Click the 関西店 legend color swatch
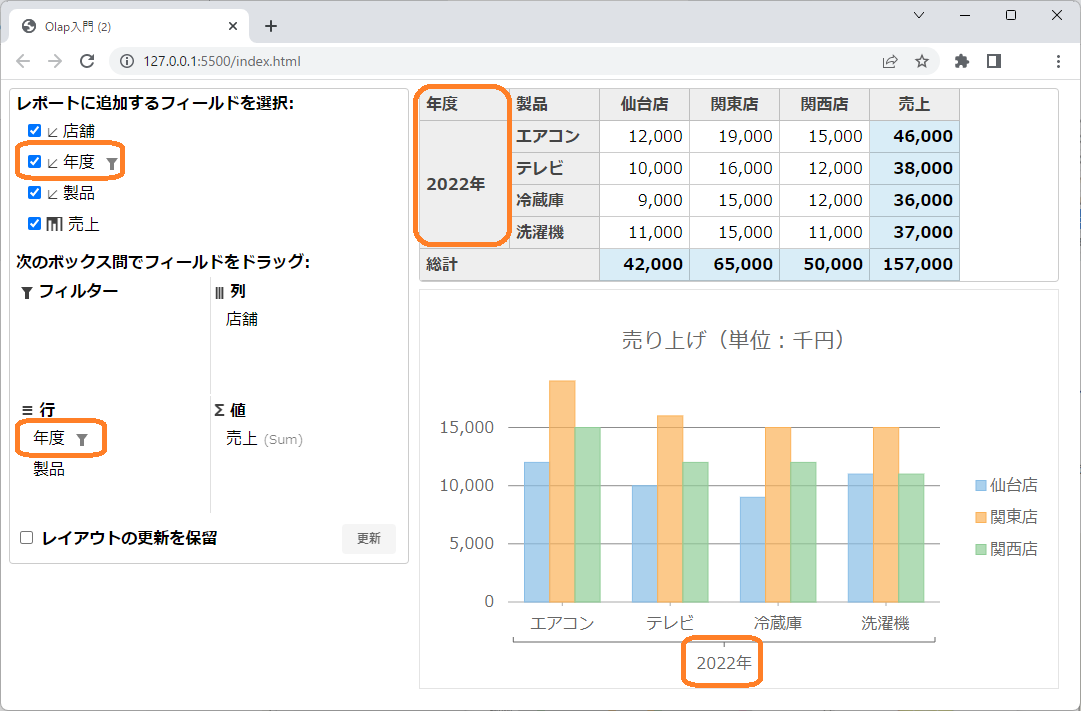 coord(981,550)
